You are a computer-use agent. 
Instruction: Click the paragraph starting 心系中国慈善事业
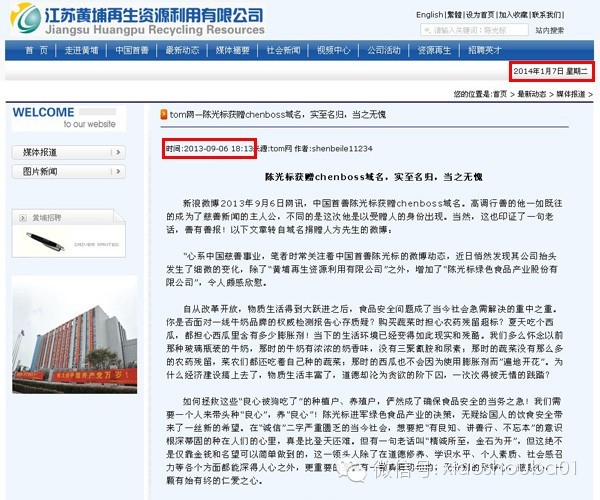tap(362, 269)
